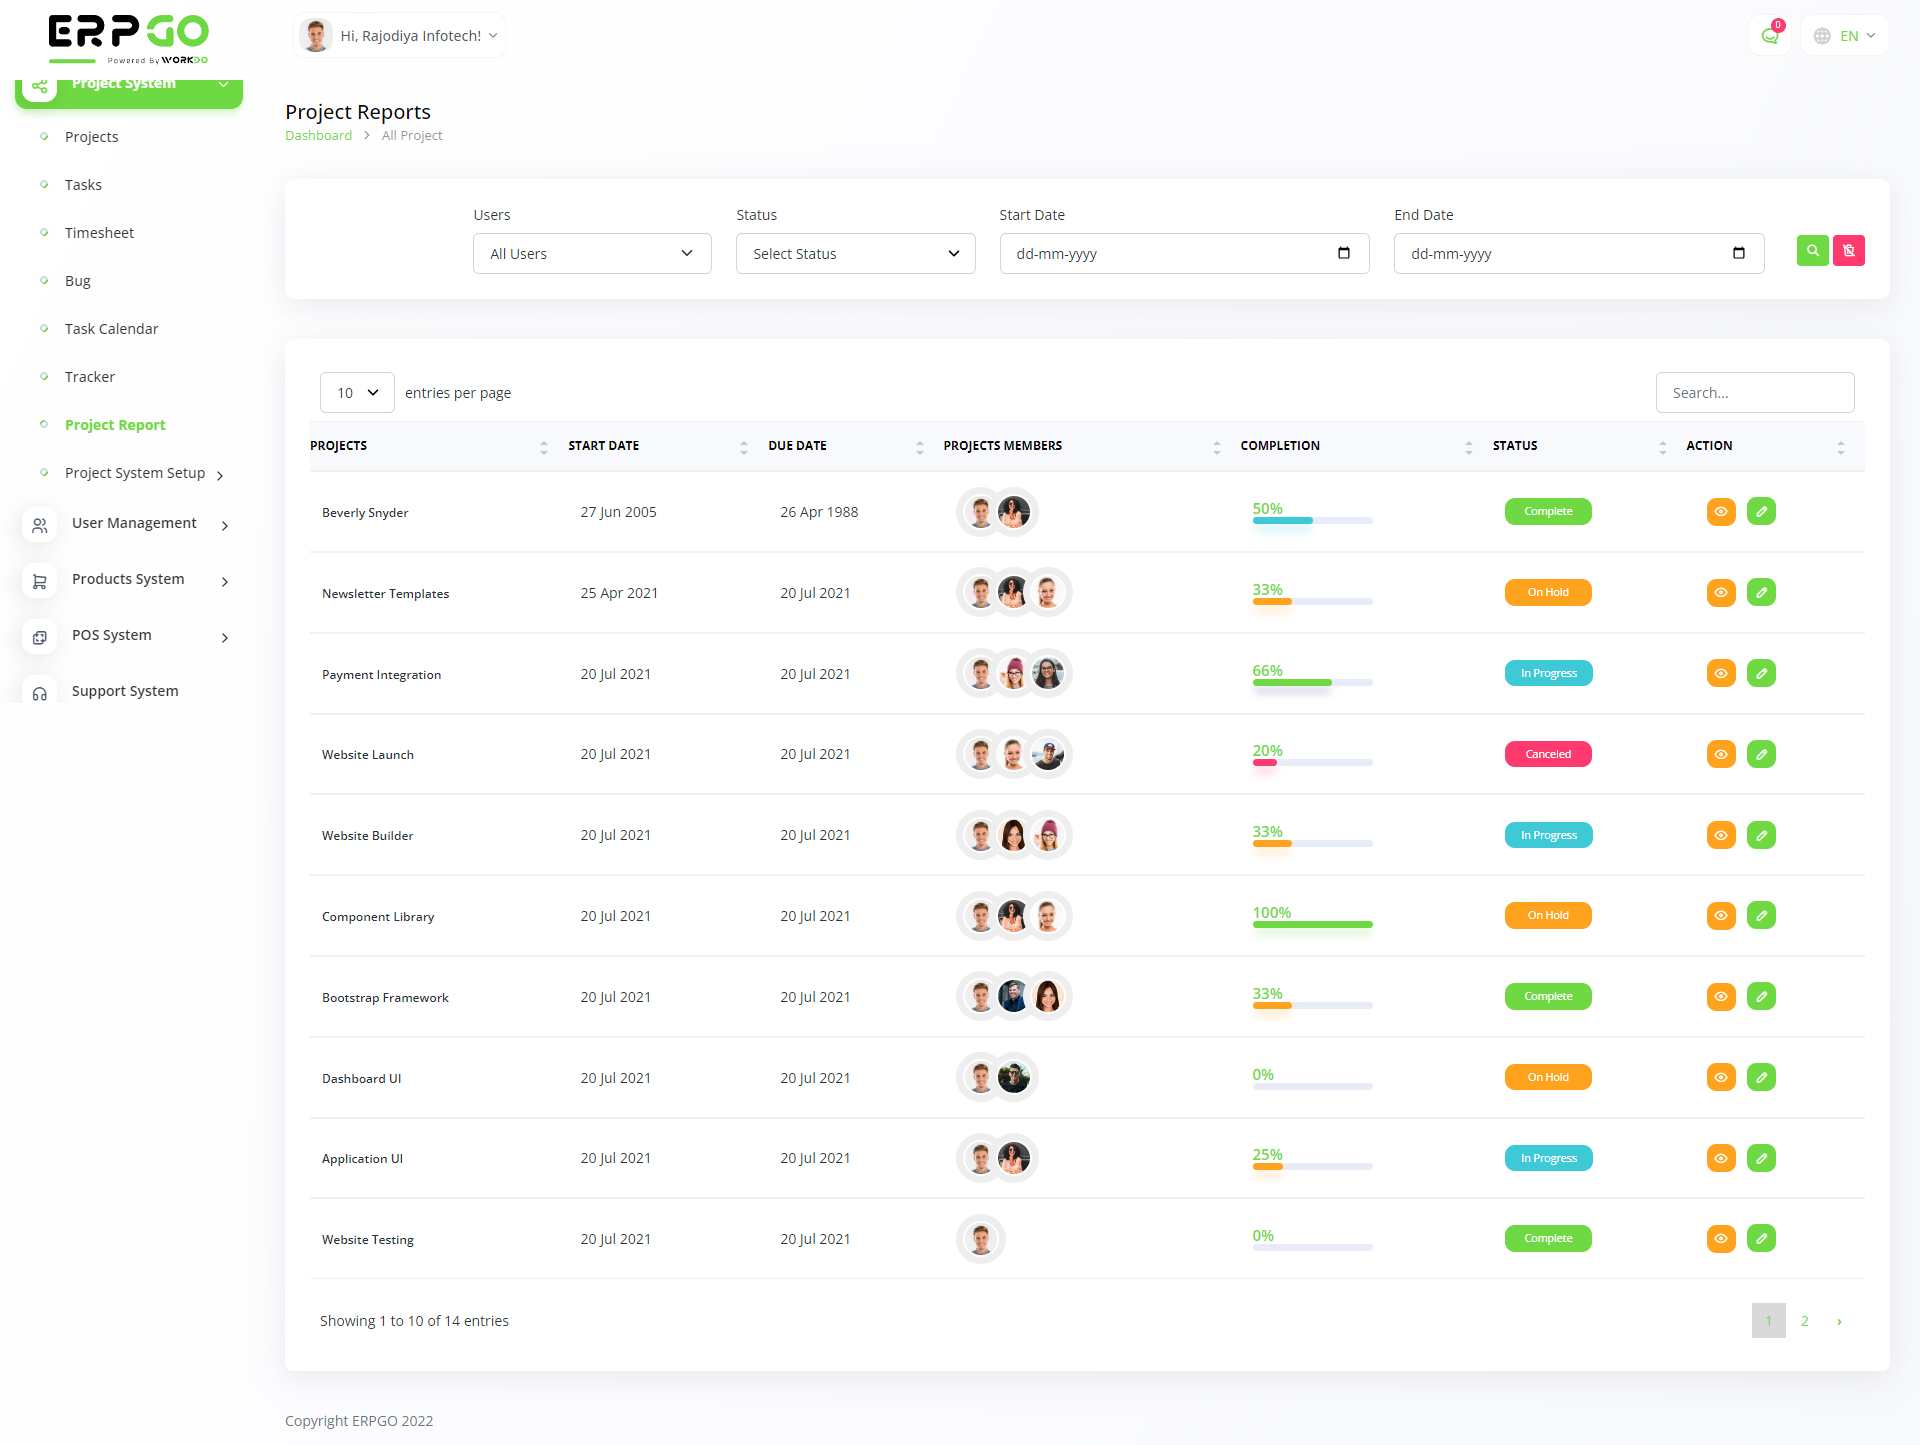Edit the Newsletter Templates project
The height and width of the screenshot is (1445, 1920).
[1761, 593]
